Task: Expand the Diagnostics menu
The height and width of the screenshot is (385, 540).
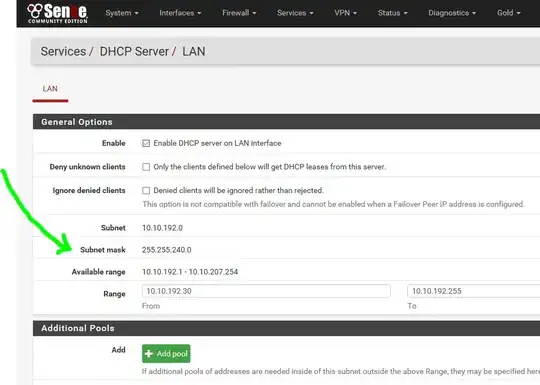Action: click(452, 13)
